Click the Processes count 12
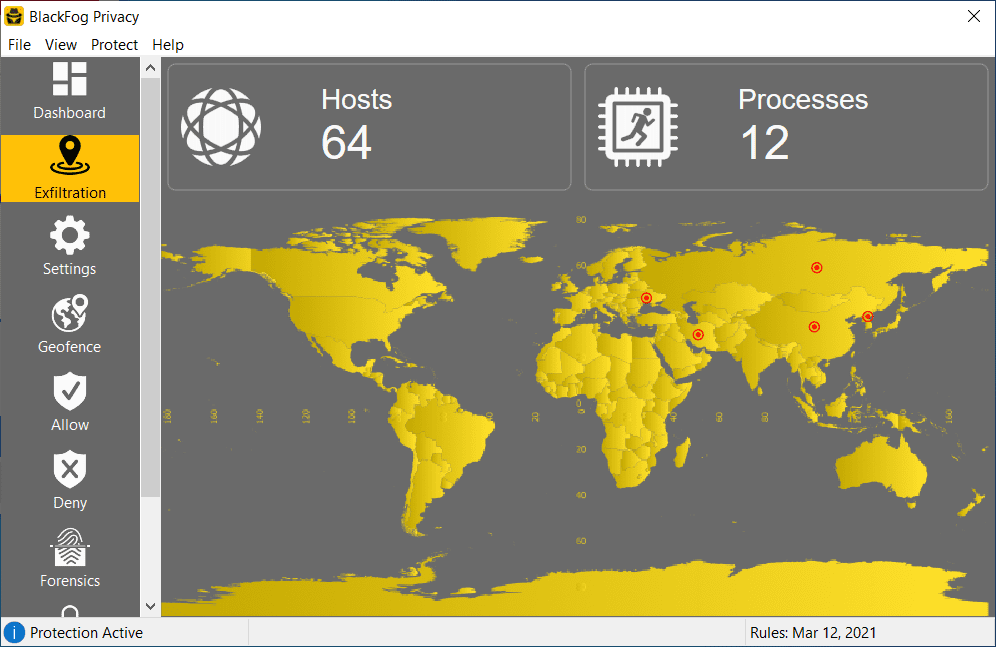 pyautogui.click(x=765, y=142)
